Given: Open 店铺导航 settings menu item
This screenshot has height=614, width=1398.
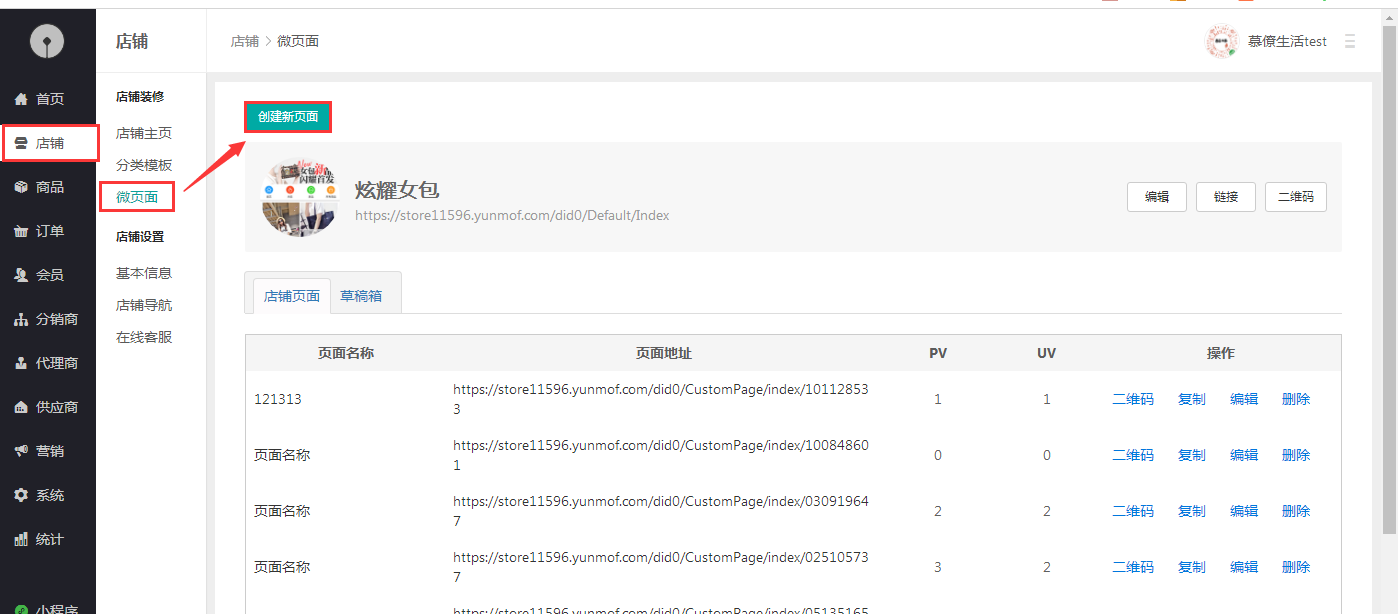Looking at the screenshot, I should pyautogui.click(x=144, y=305).
